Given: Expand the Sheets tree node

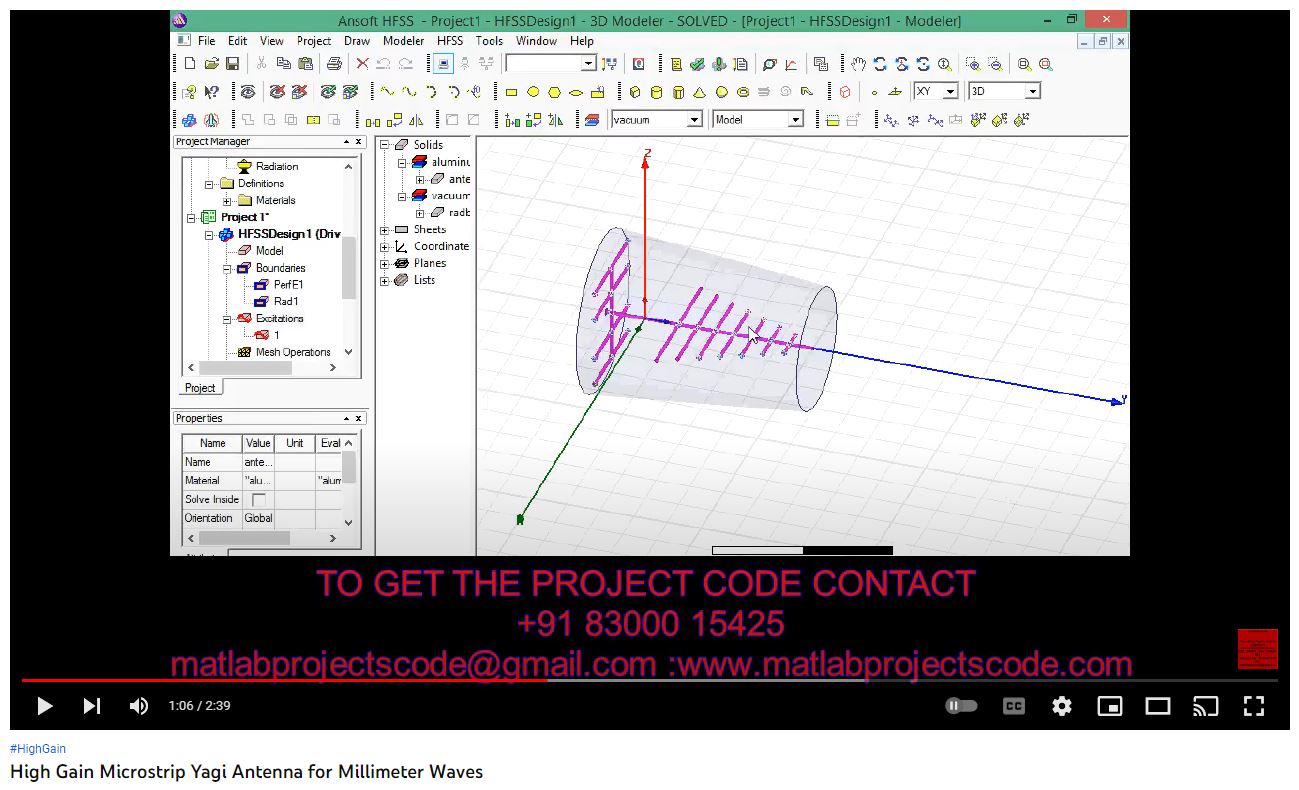Looking at the screenshot, I should coord(385,230).
